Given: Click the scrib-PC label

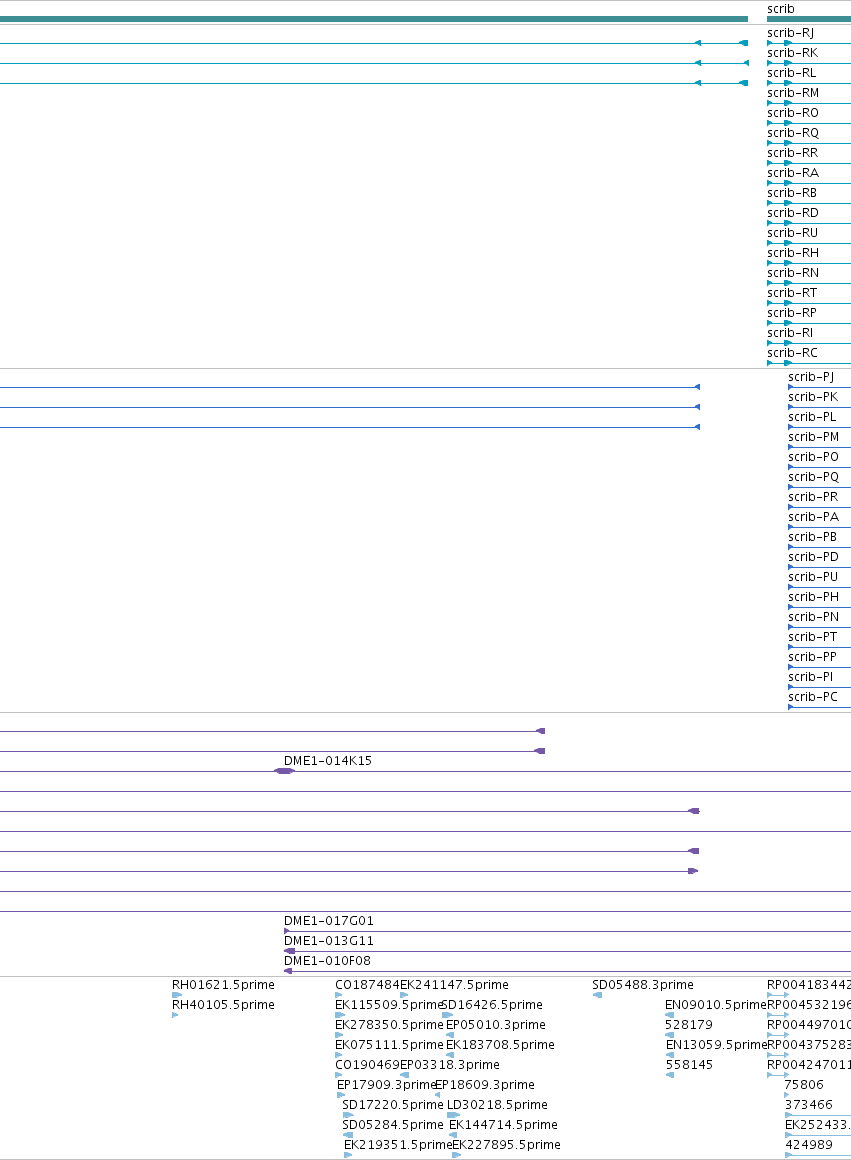Looking at the screenshot, I should tap(813, 696).
